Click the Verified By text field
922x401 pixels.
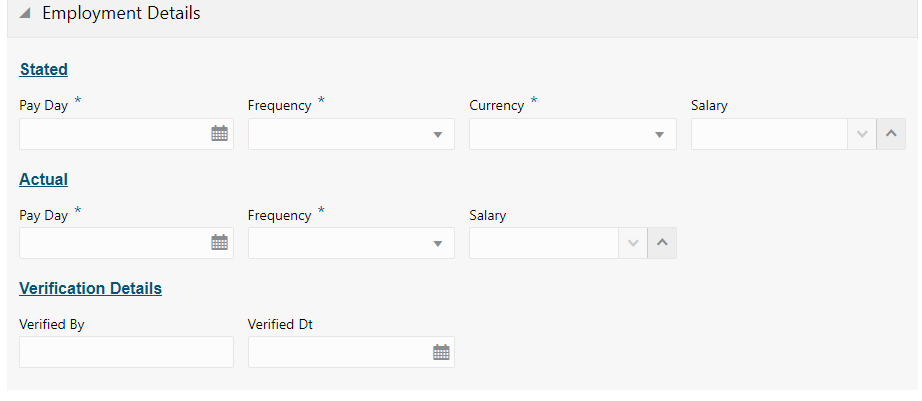click(126, 352)
